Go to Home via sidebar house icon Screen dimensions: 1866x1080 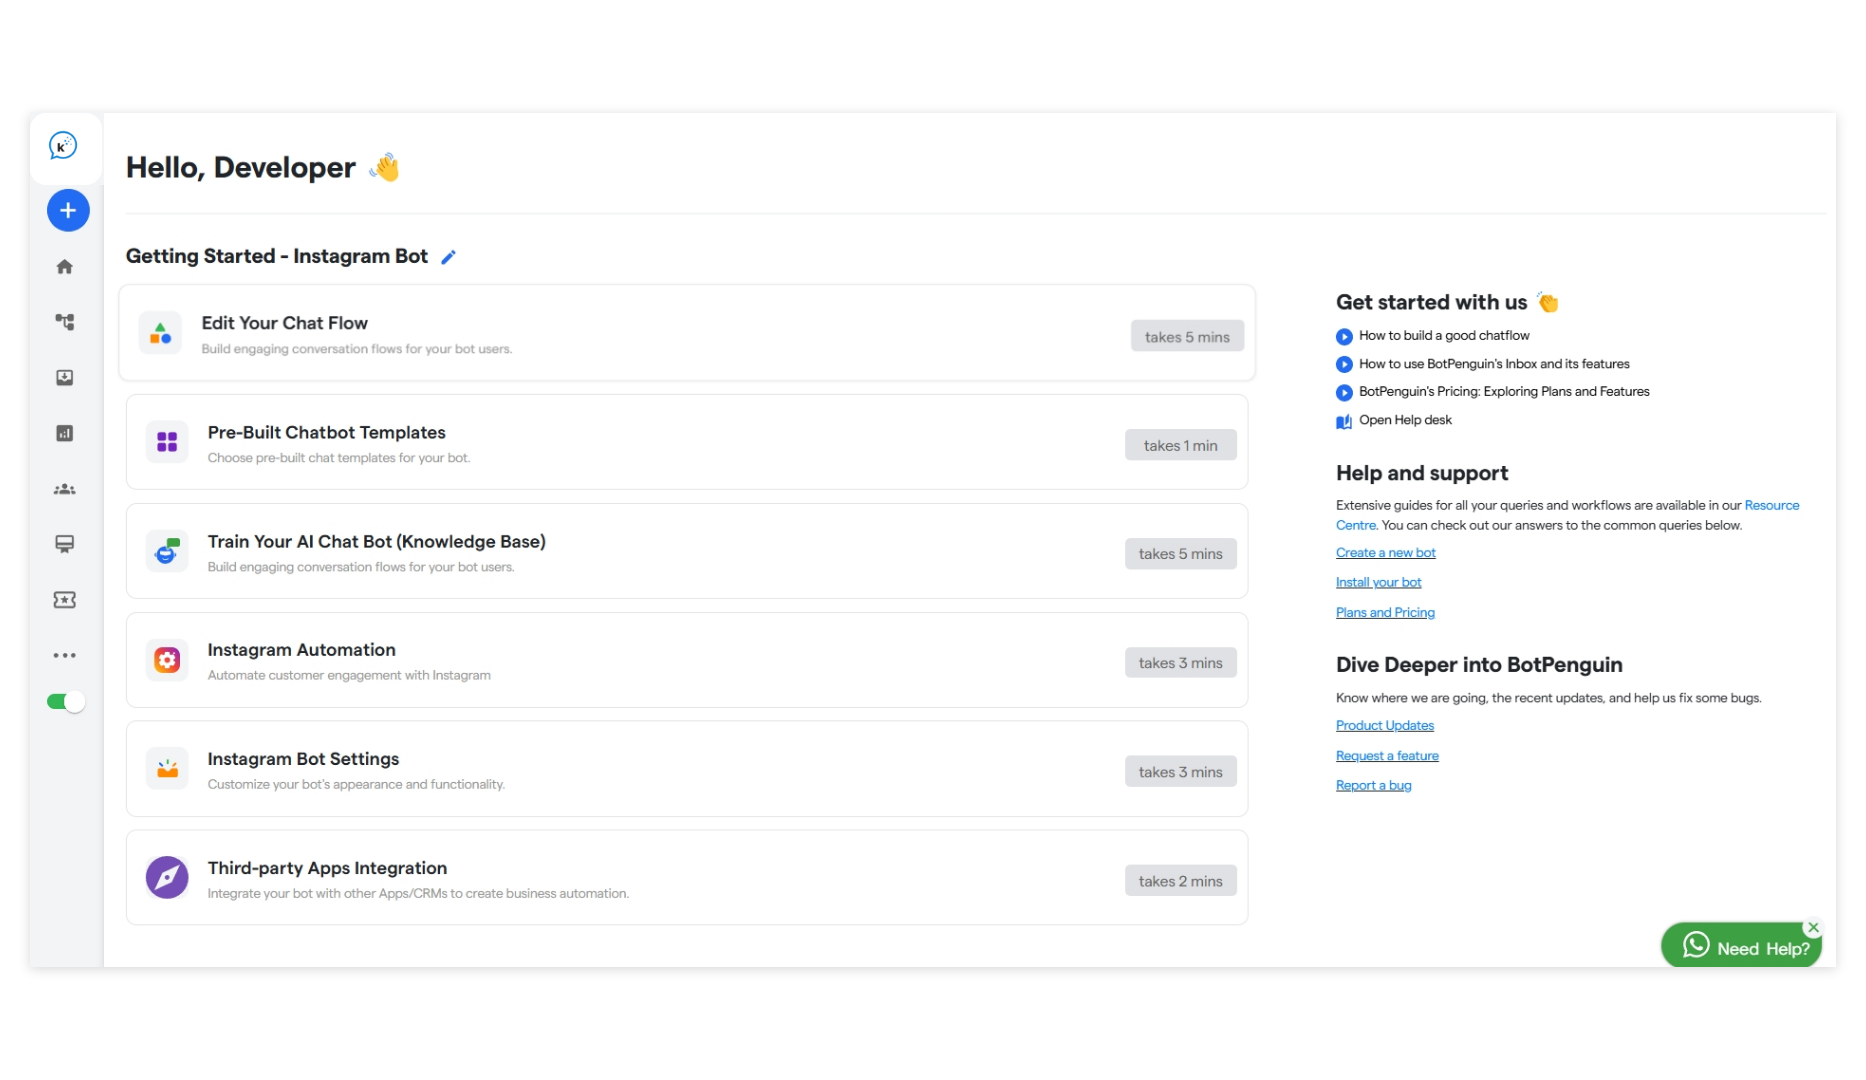[x=65, y=266]
